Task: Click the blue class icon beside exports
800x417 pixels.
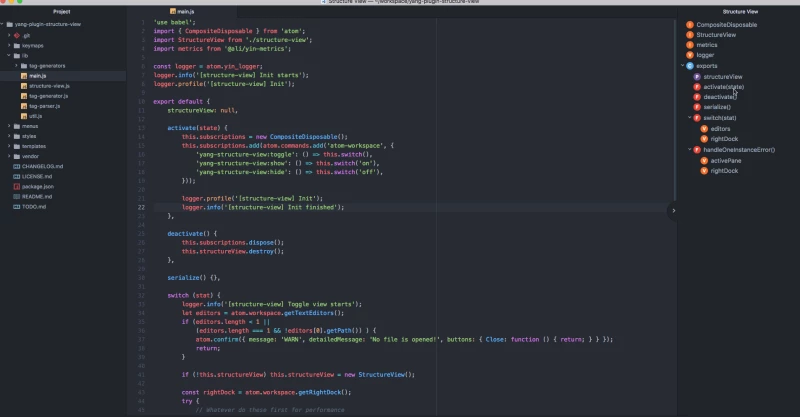Action: [x=689, y=66]
